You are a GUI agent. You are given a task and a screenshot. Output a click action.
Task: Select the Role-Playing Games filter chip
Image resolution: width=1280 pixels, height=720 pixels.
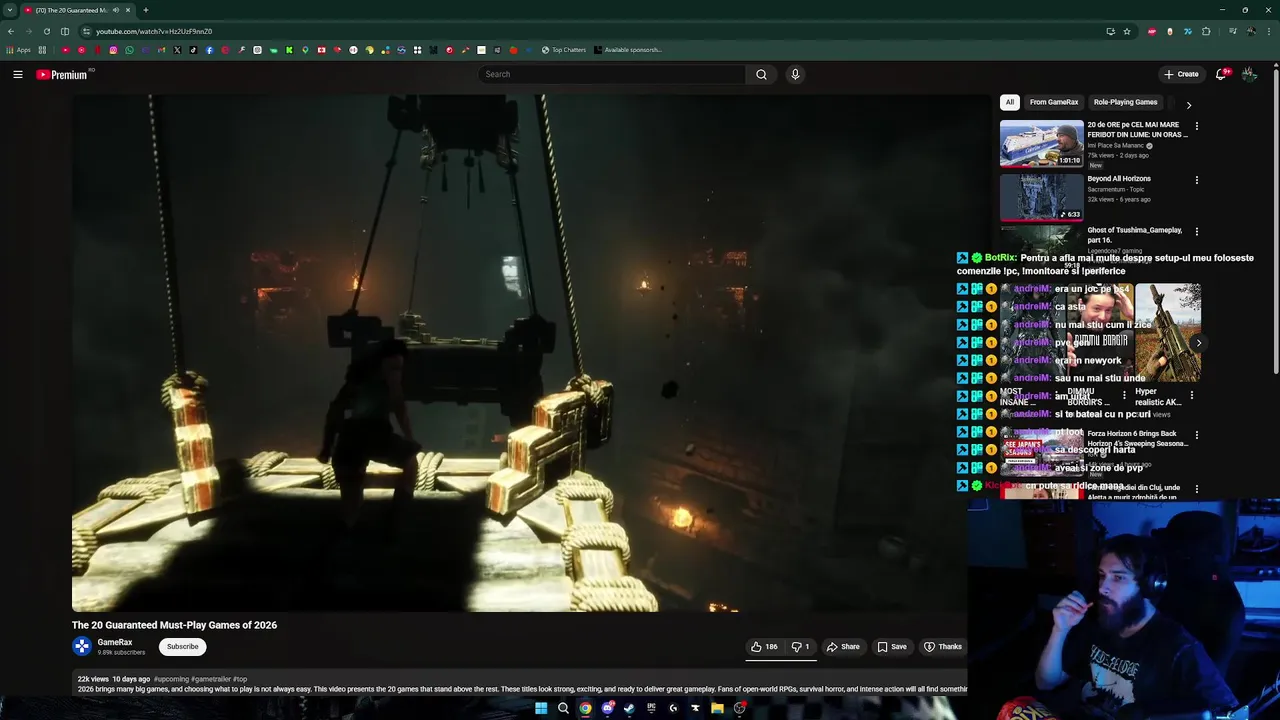click(1125, 102)
